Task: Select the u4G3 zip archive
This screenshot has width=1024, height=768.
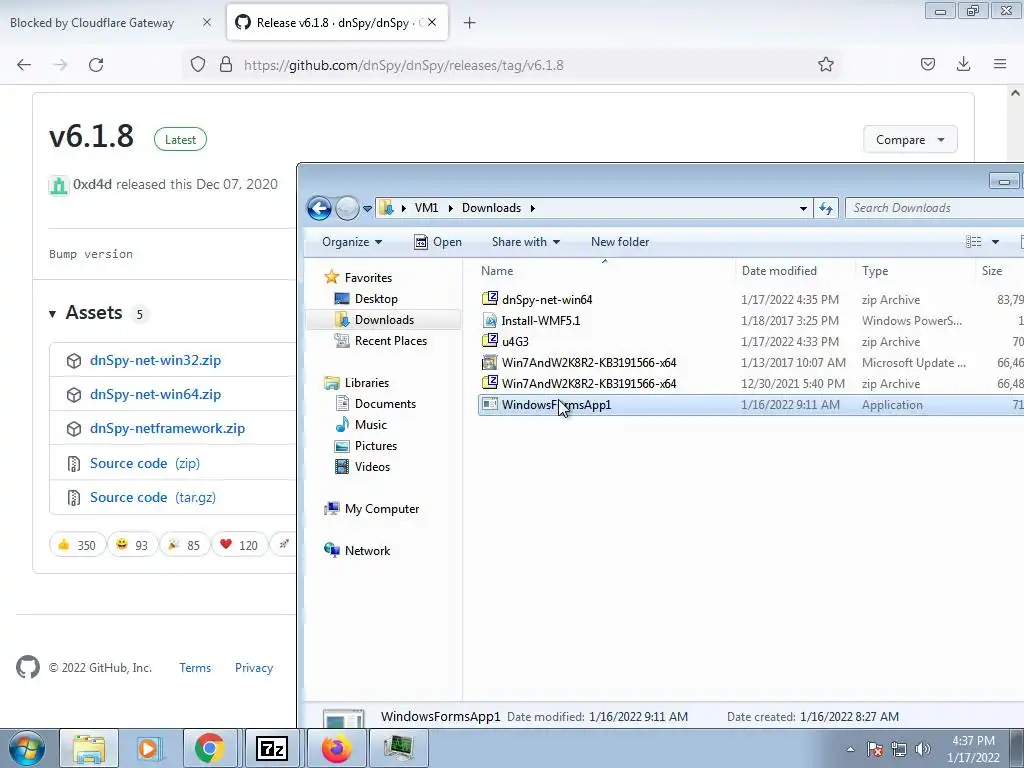Action: tap(515, 342)
